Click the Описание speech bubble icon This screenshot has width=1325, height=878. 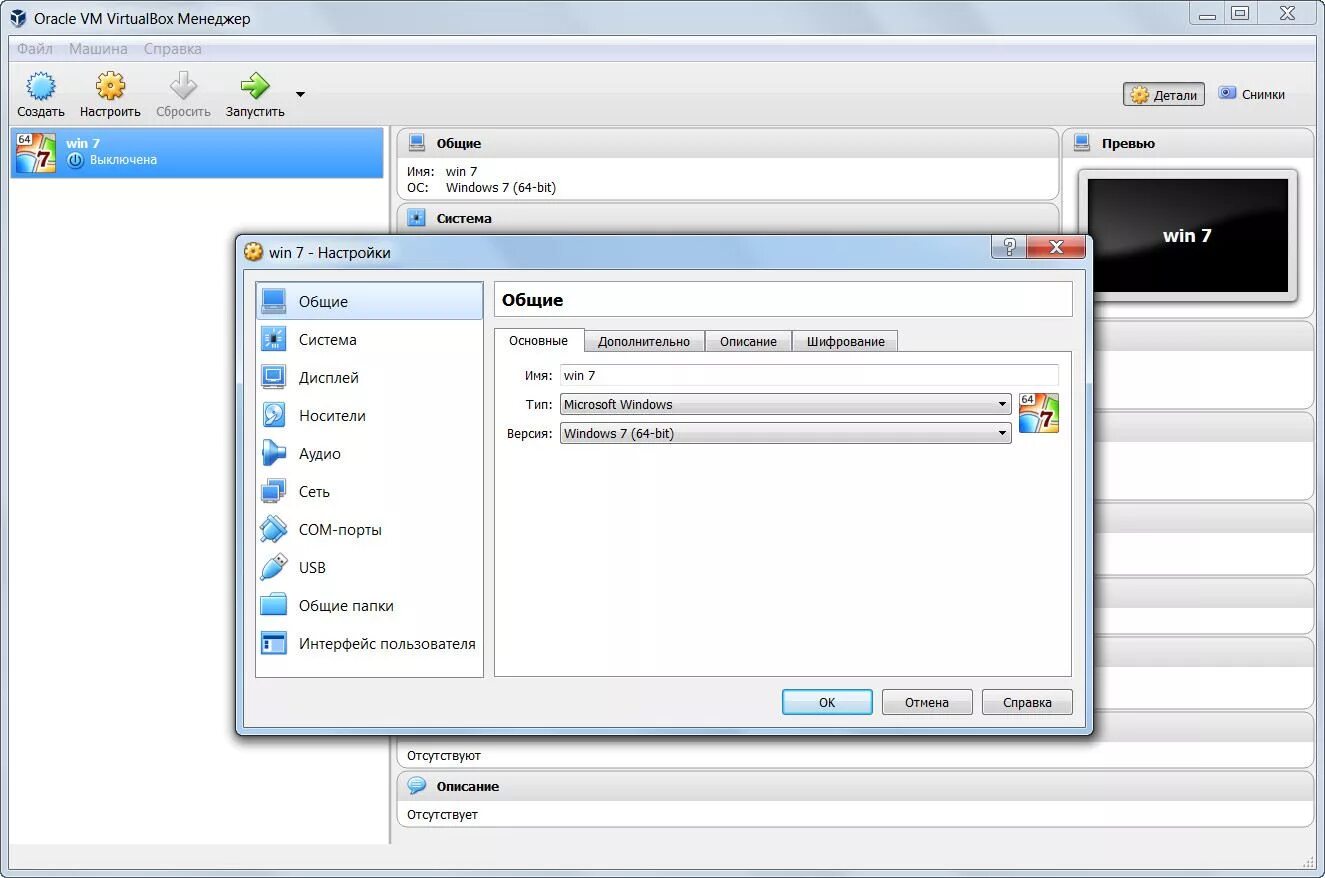tap(417, 786)
